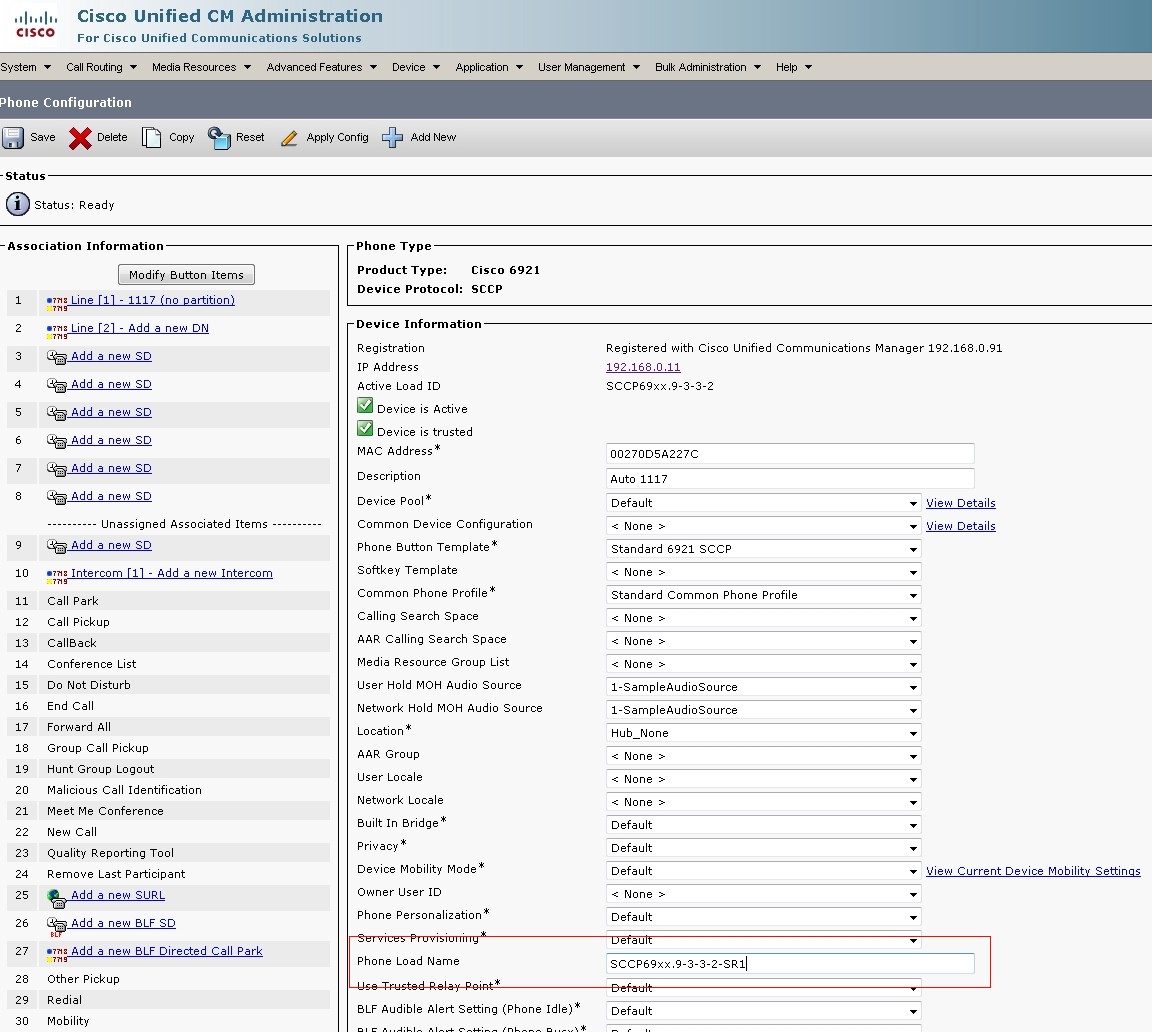Click speed dial icon in row 3
Screen dimensions: 1152x1032
coord(57,357)
